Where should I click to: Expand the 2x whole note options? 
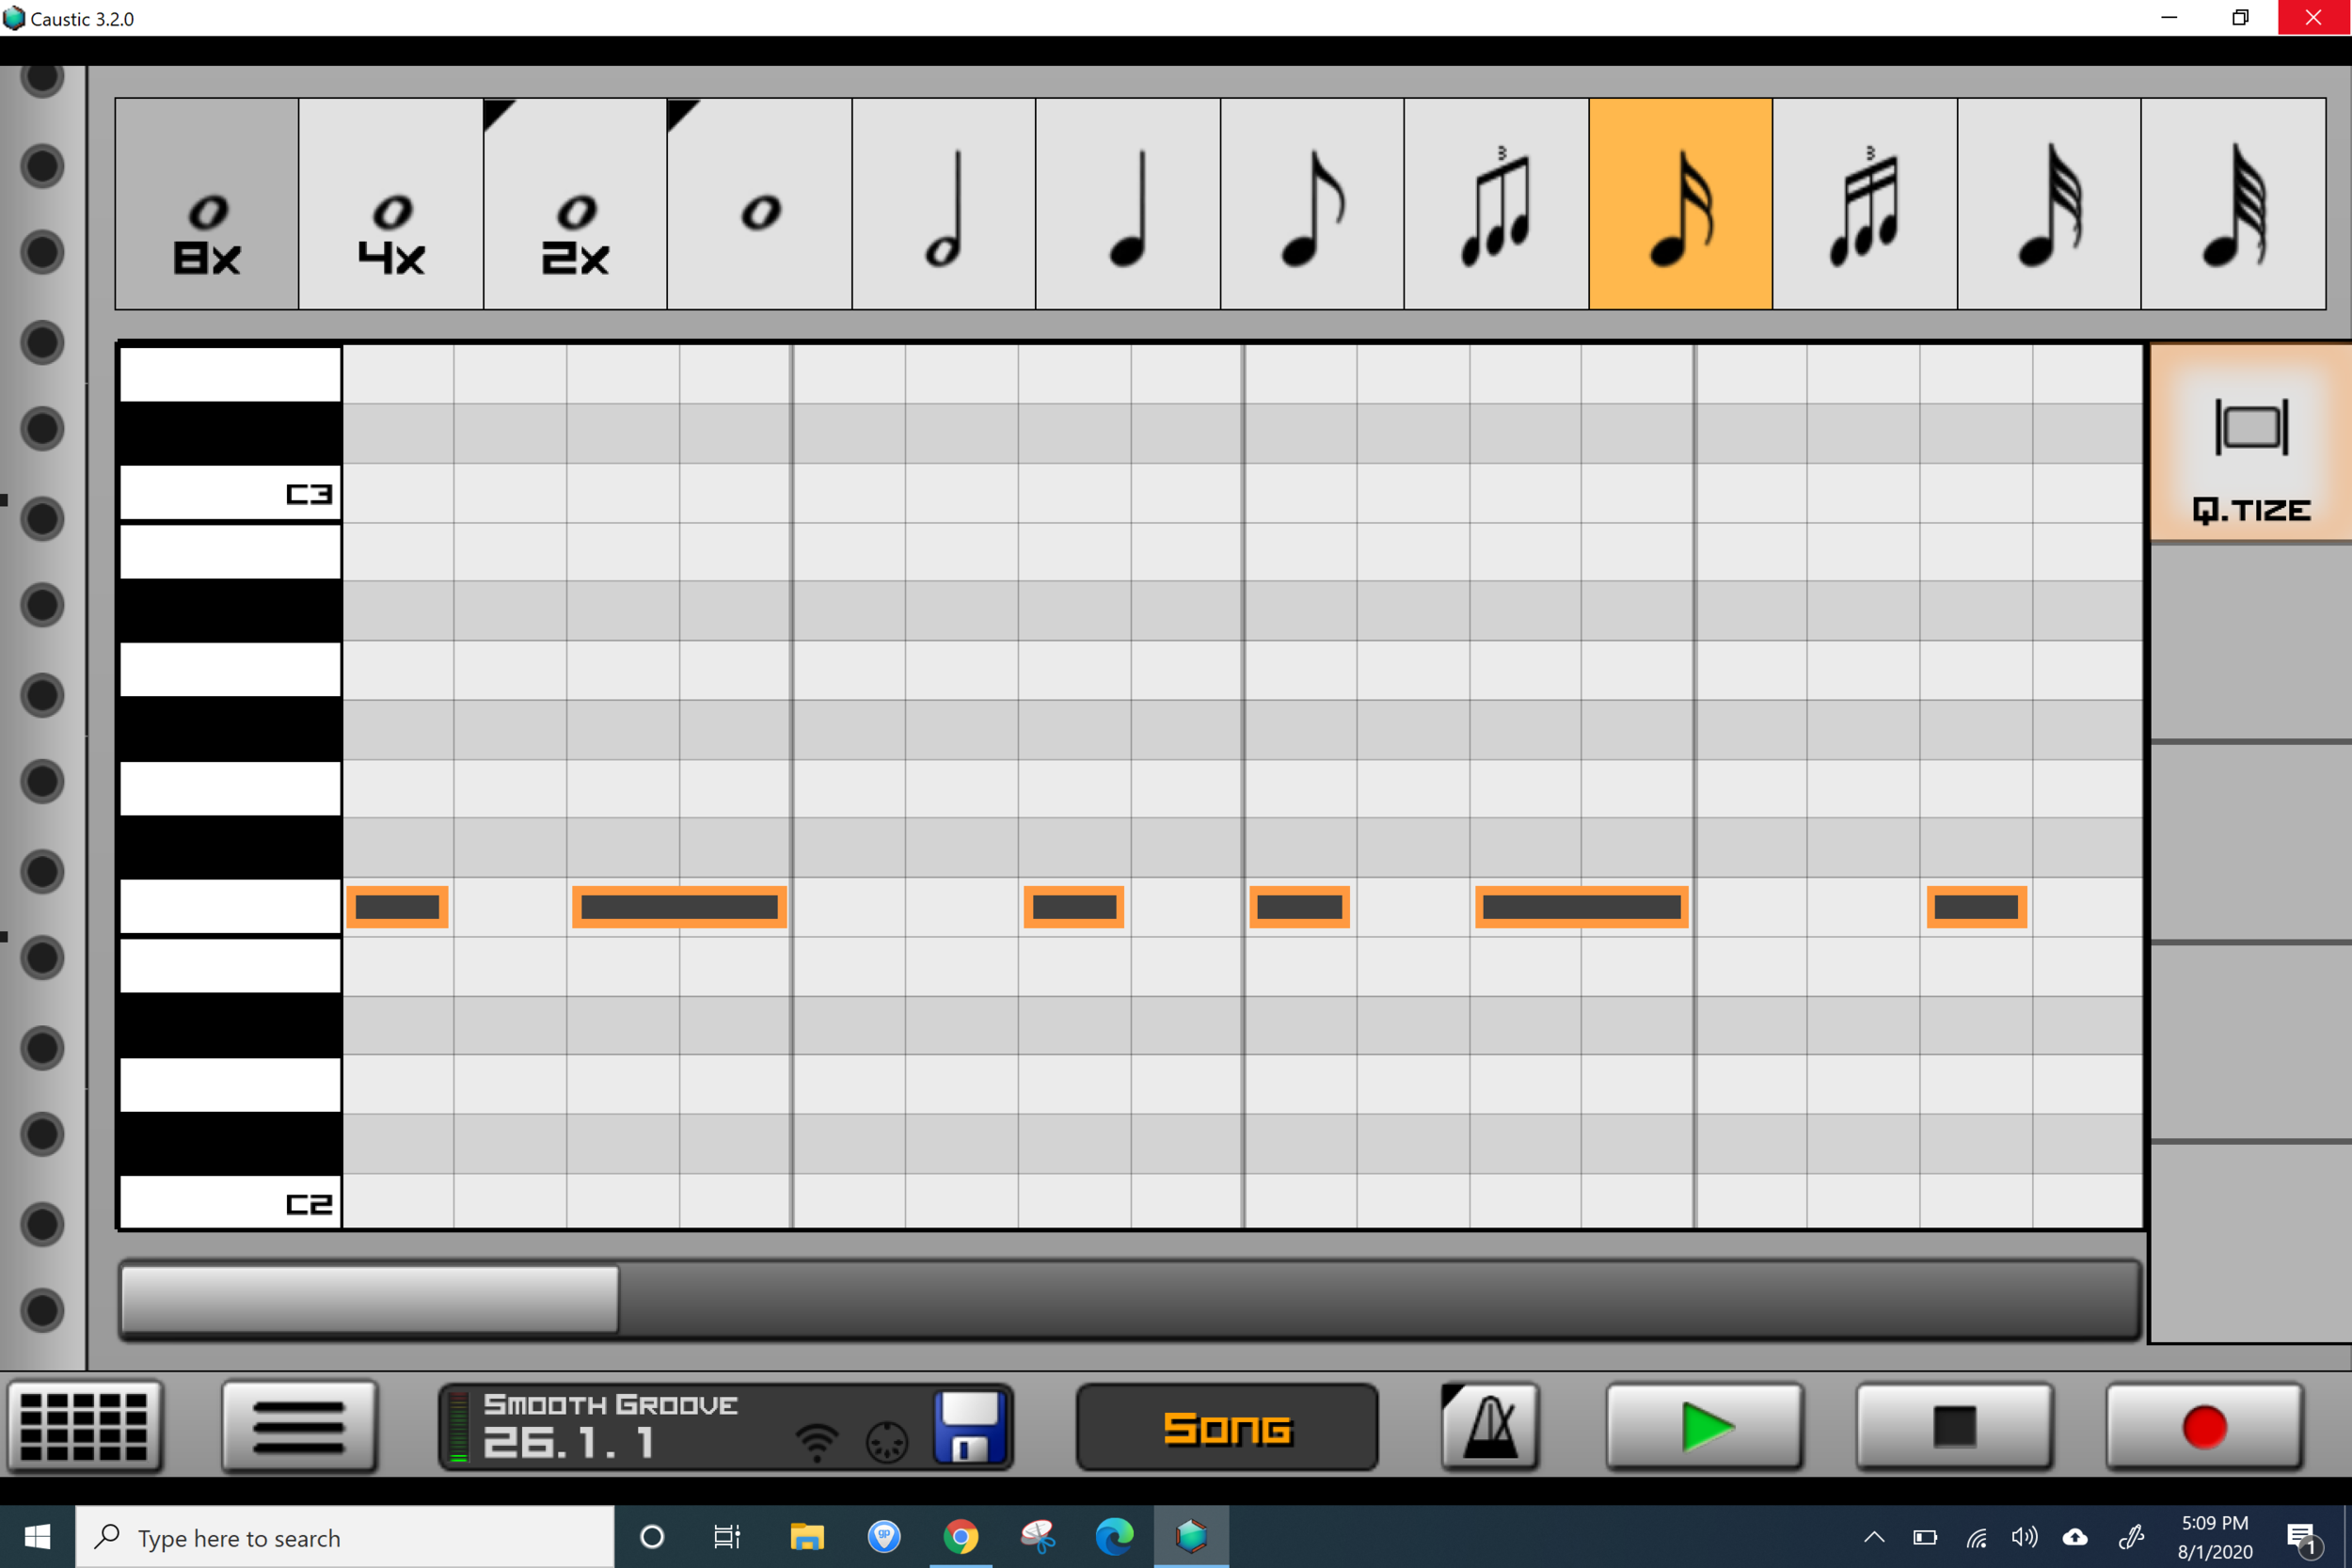[497, 112]
